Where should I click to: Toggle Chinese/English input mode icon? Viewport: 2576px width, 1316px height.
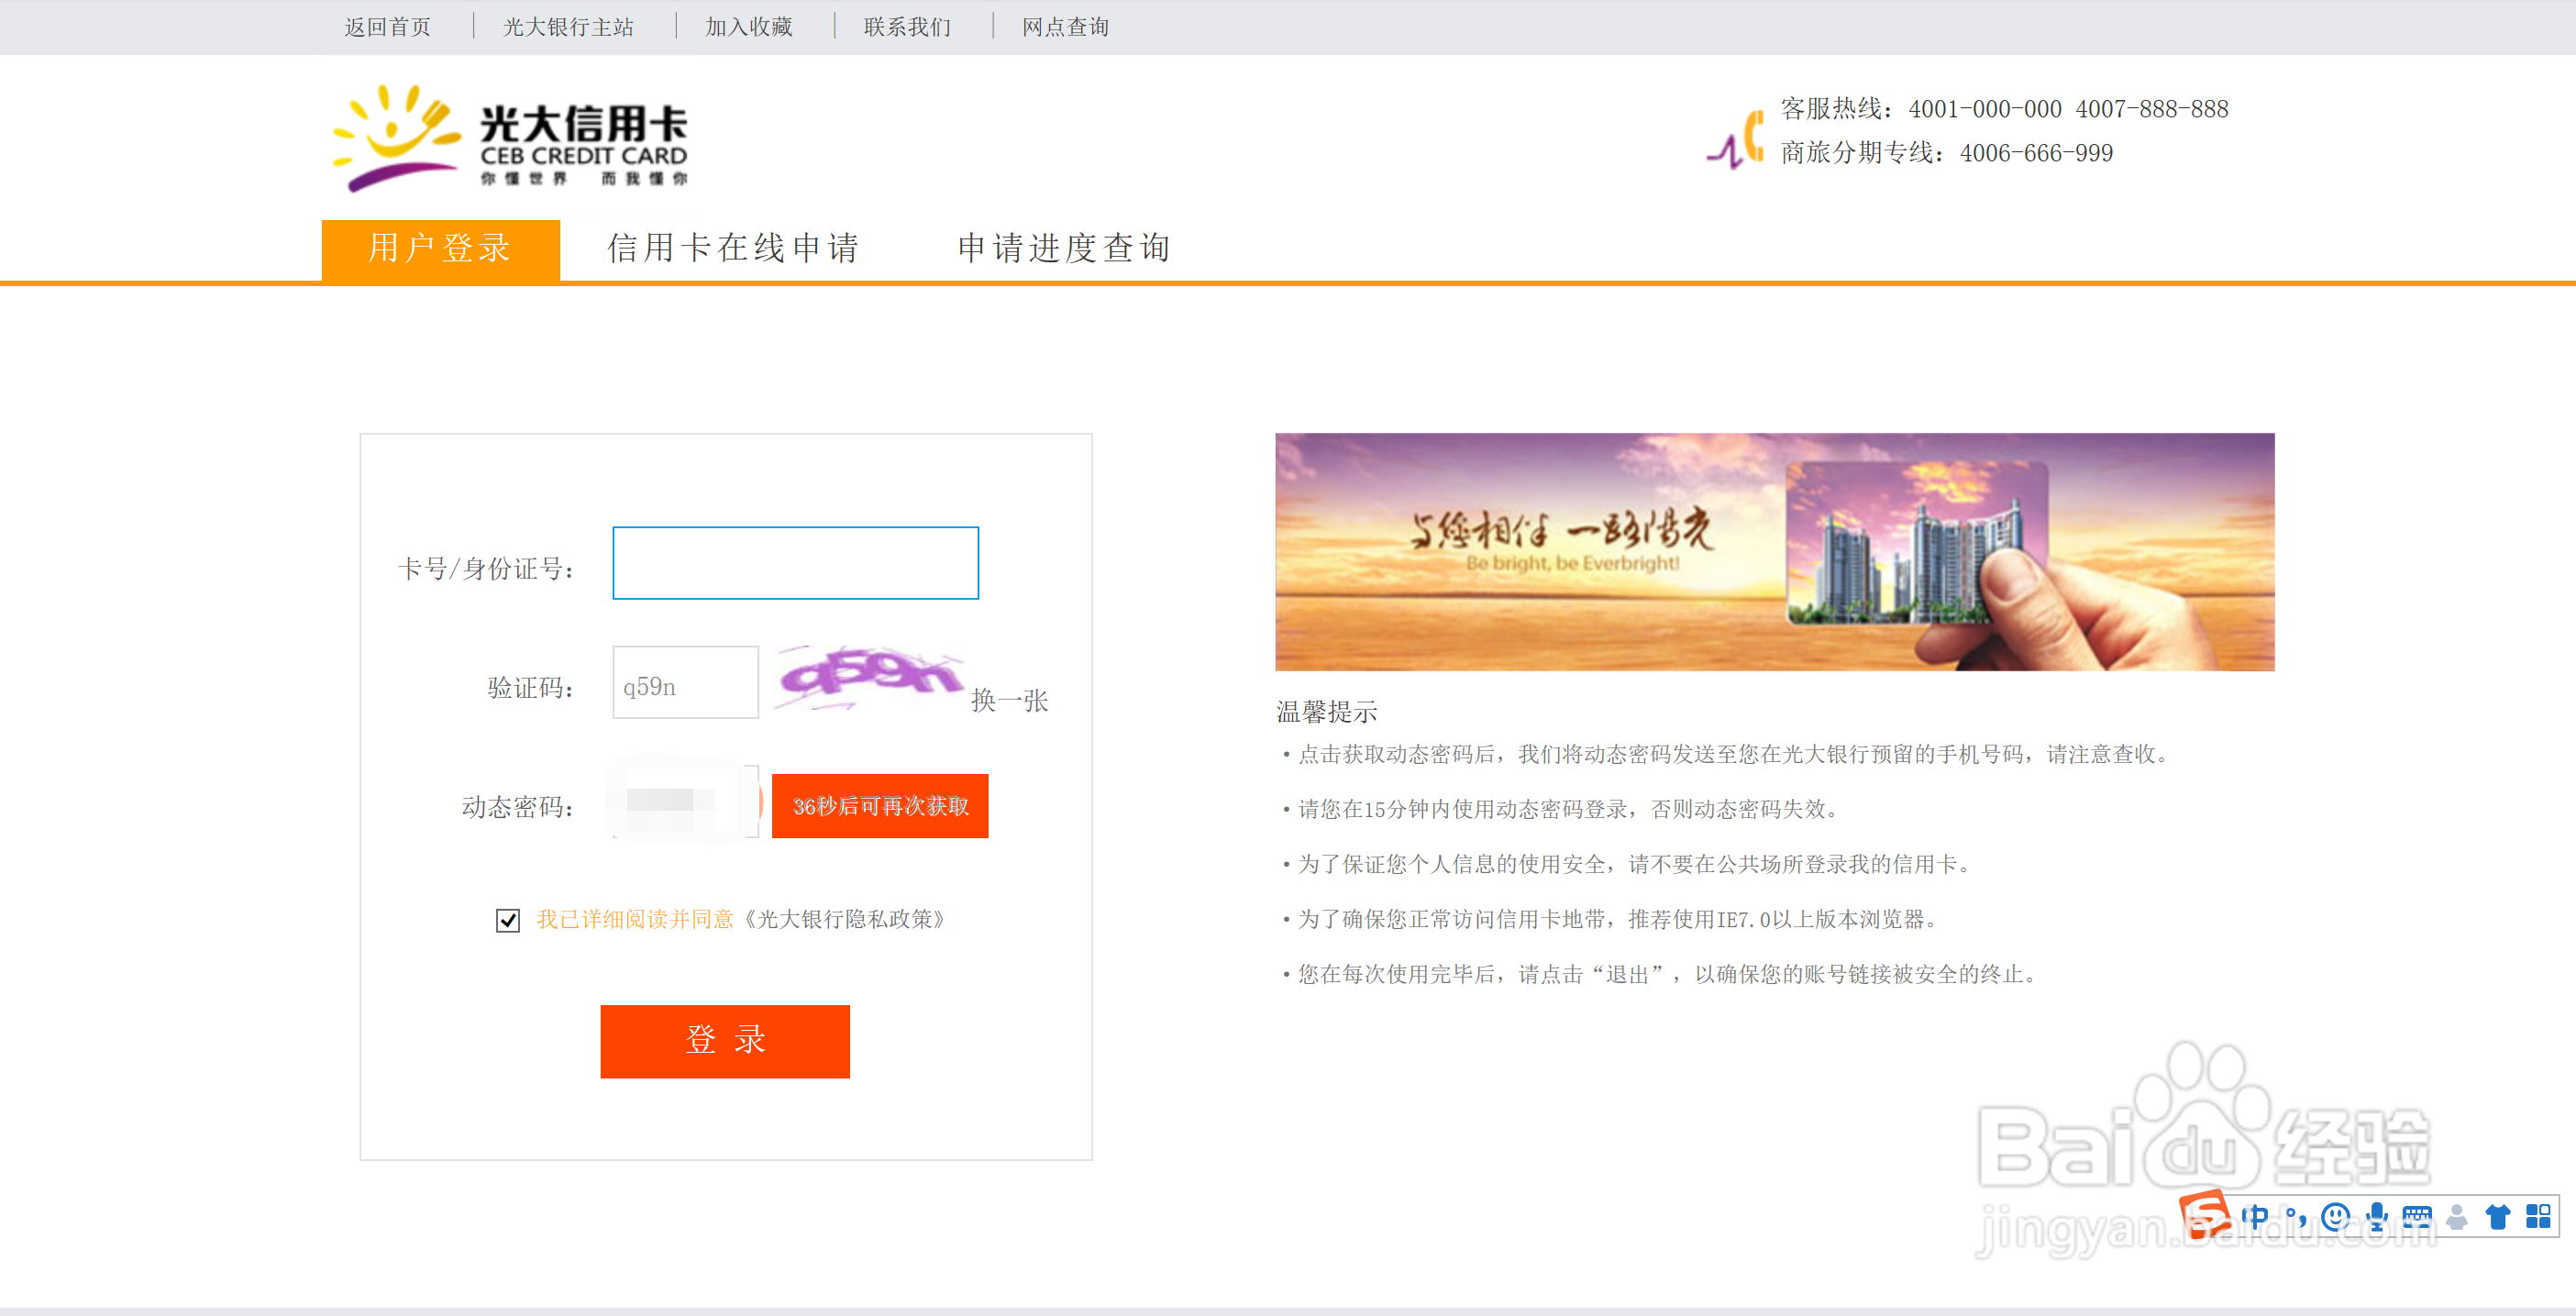[2255, 1216]
